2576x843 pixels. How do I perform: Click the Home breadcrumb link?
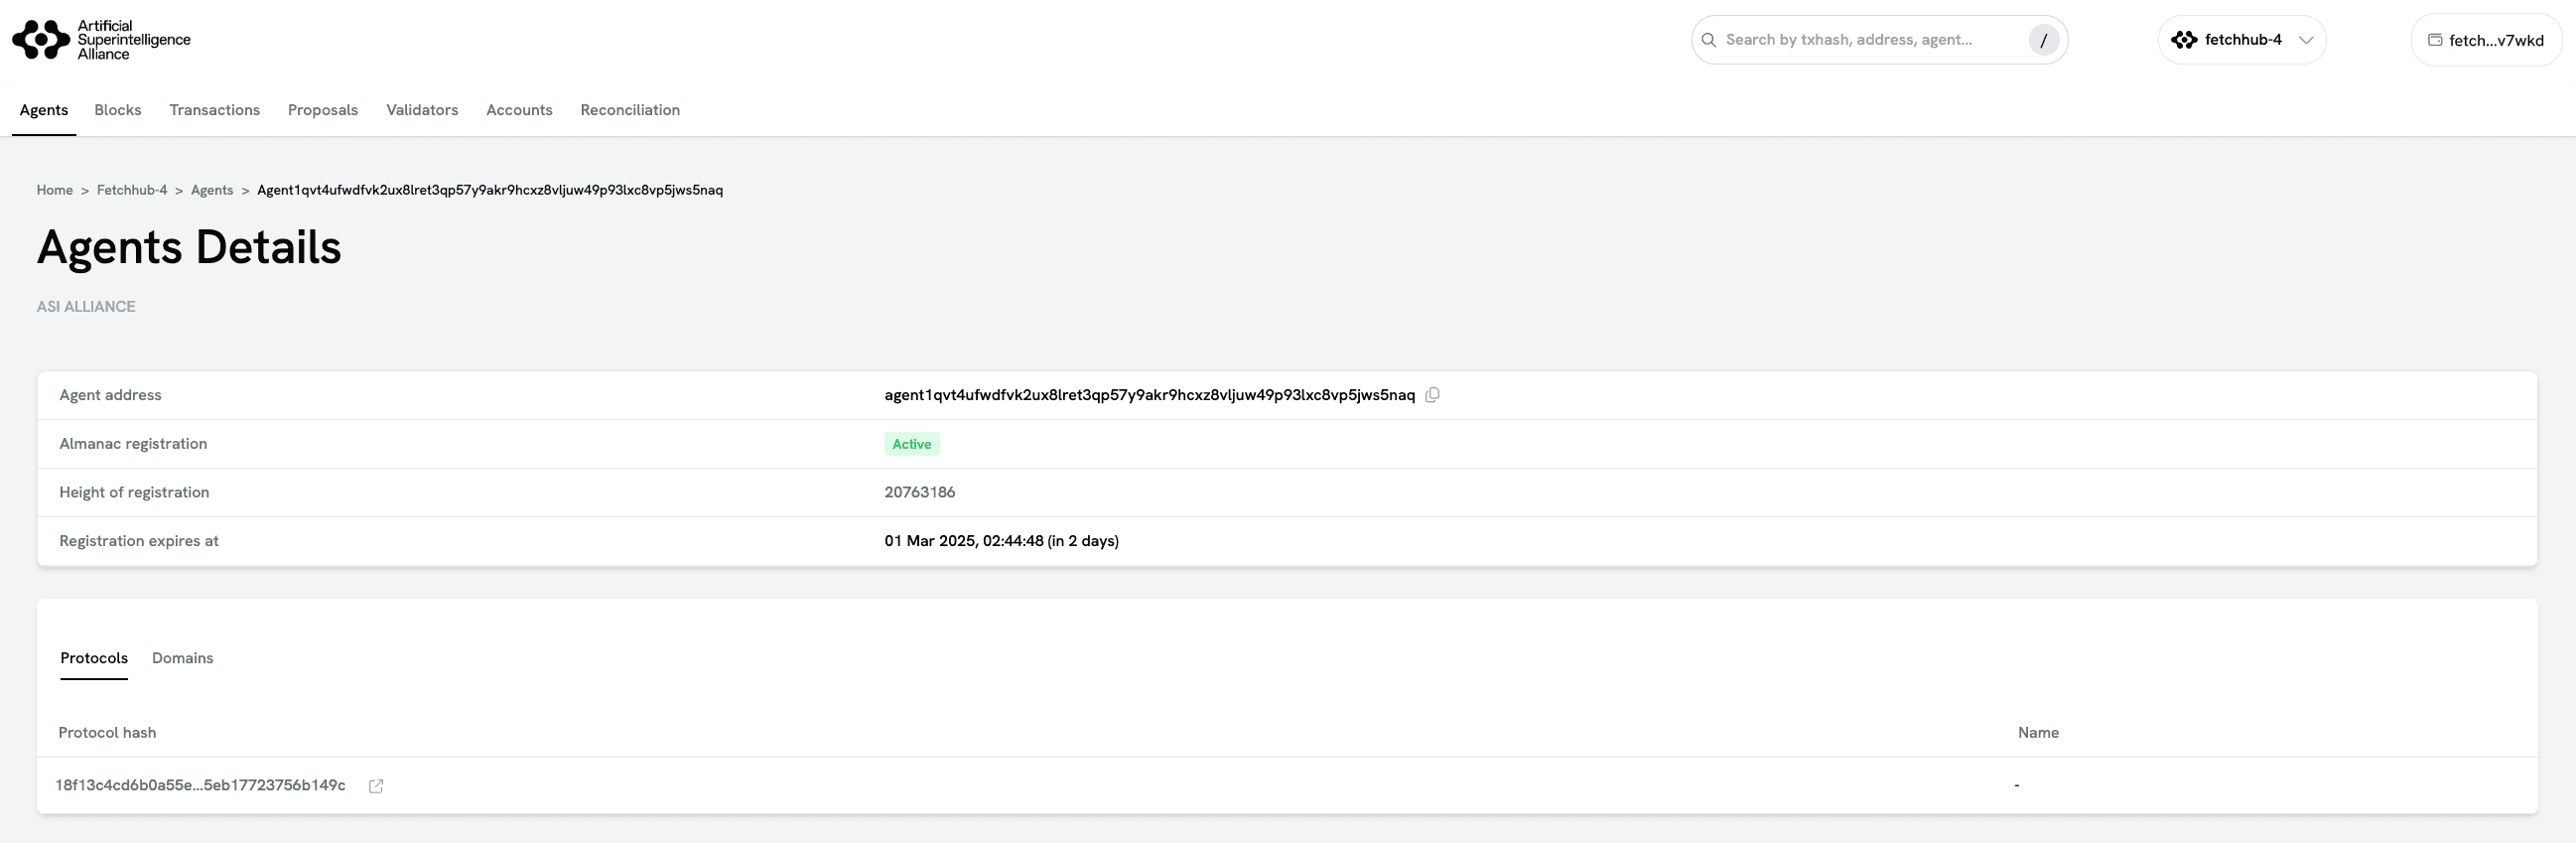pyautogui.click(x=55, y=190)
